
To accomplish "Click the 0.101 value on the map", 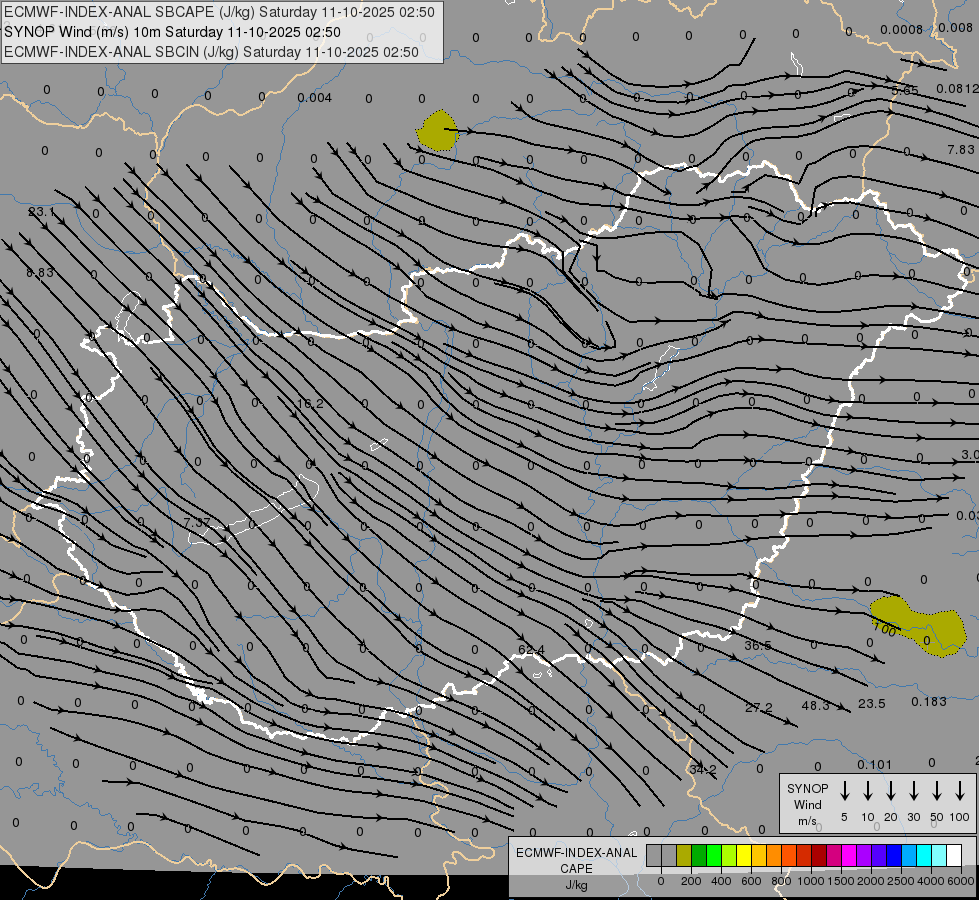I will point(875,764).
